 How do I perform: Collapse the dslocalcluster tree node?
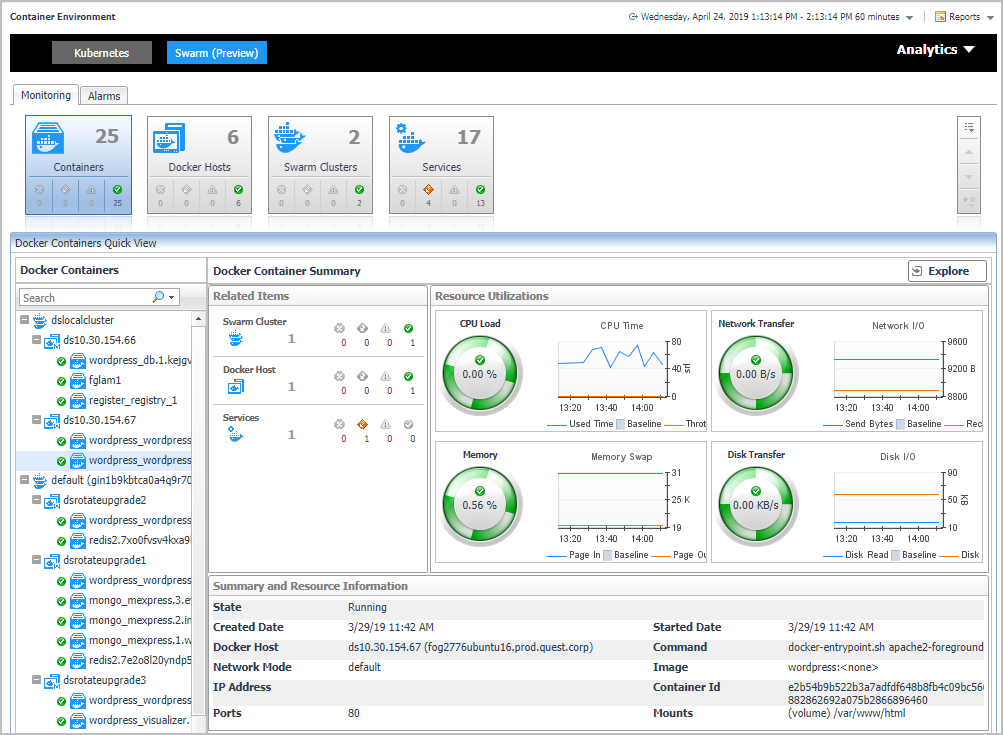click(24, 321)
